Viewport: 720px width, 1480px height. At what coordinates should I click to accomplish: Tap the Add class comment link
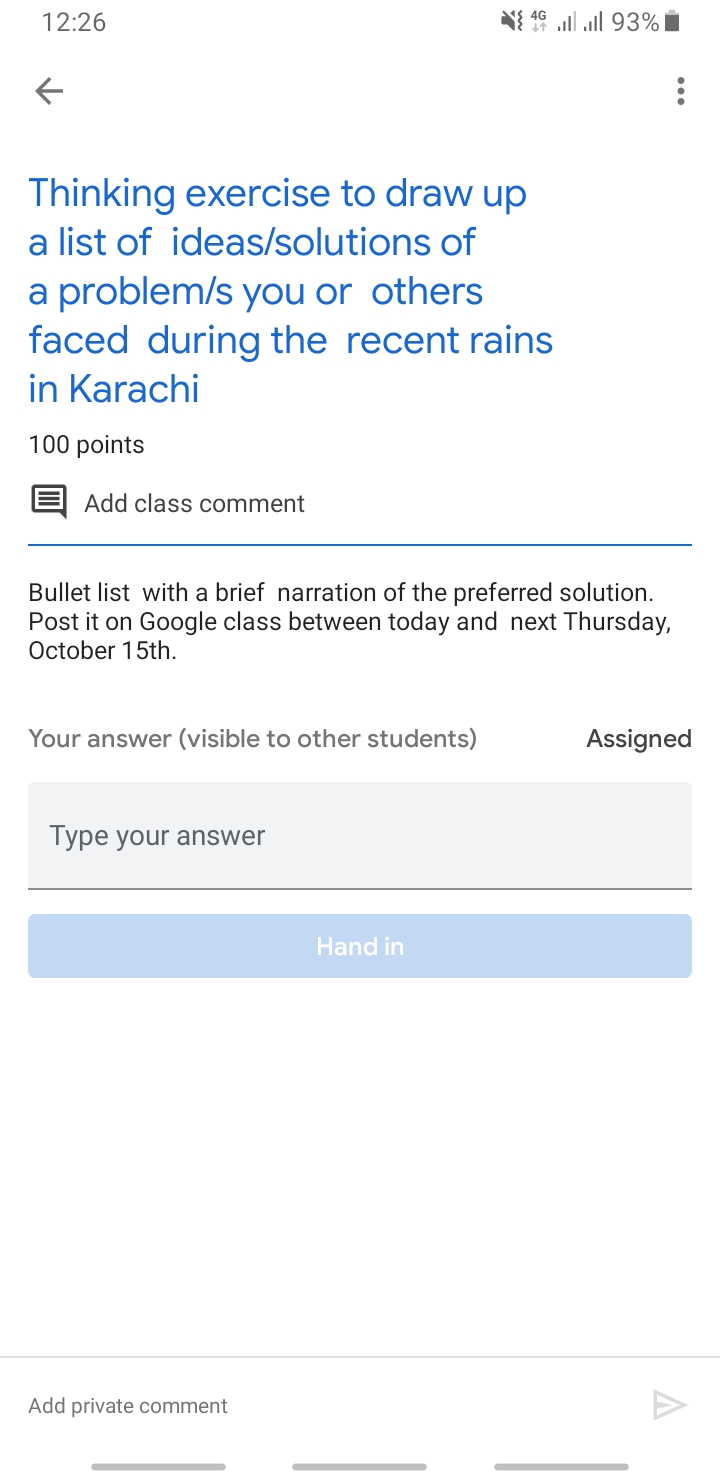[x=194, y=503]
